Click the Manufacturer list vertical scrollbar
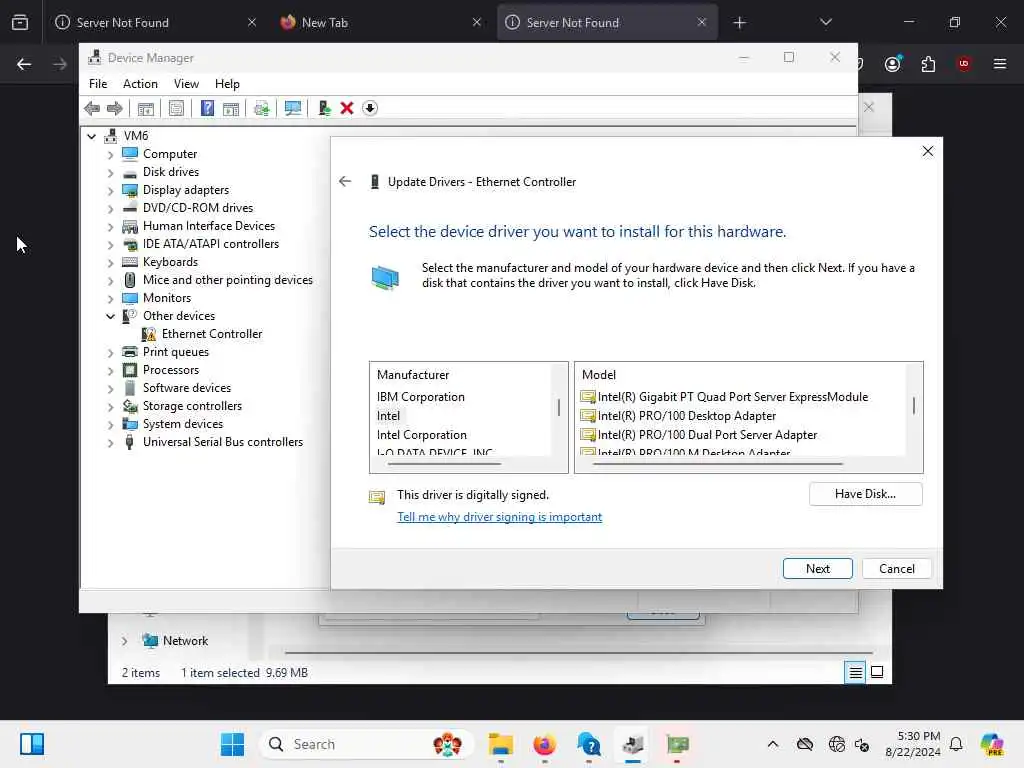 point(559,408)
